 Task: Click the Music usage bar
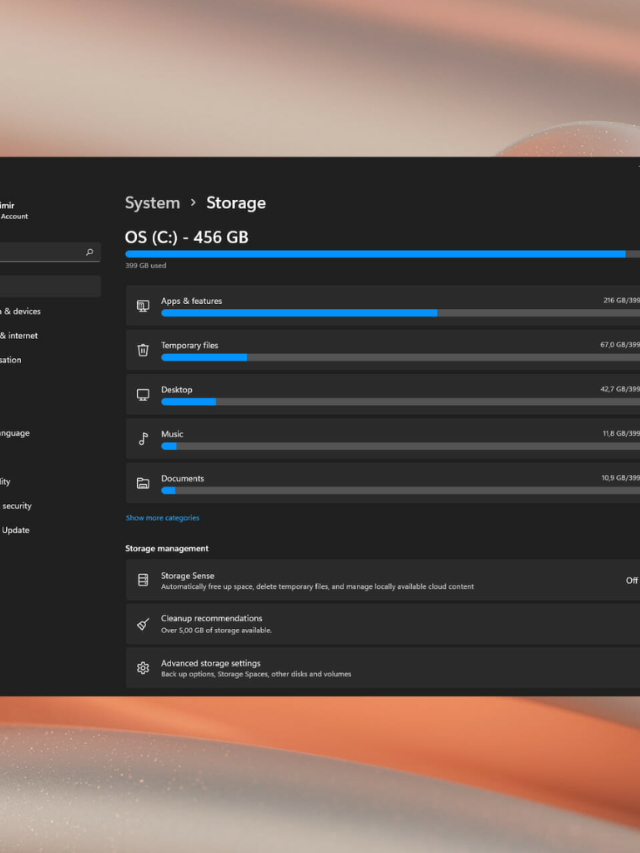(401, 446)
